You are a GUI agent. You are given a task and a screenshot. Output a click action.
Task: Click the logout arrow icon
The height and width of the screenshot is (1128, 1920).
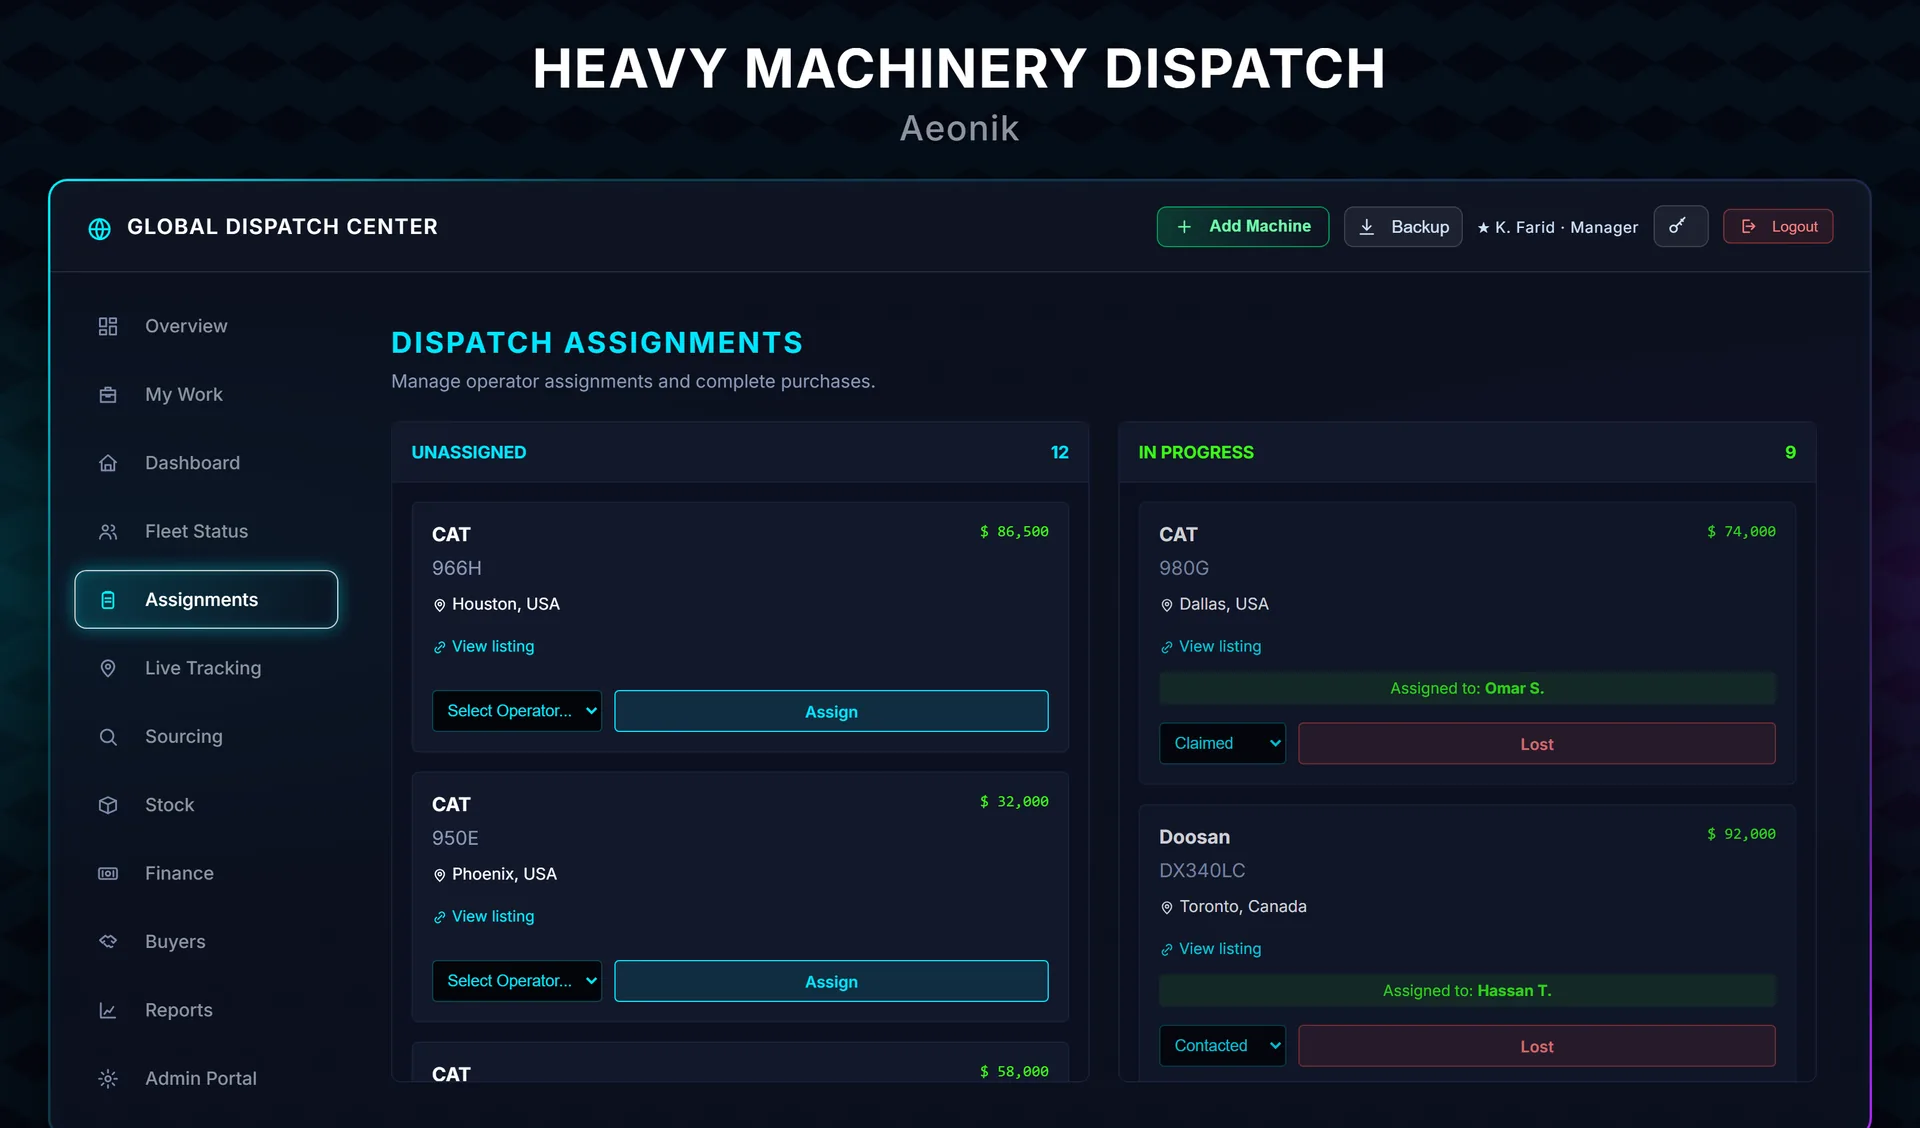click(x=1748, y=227)
